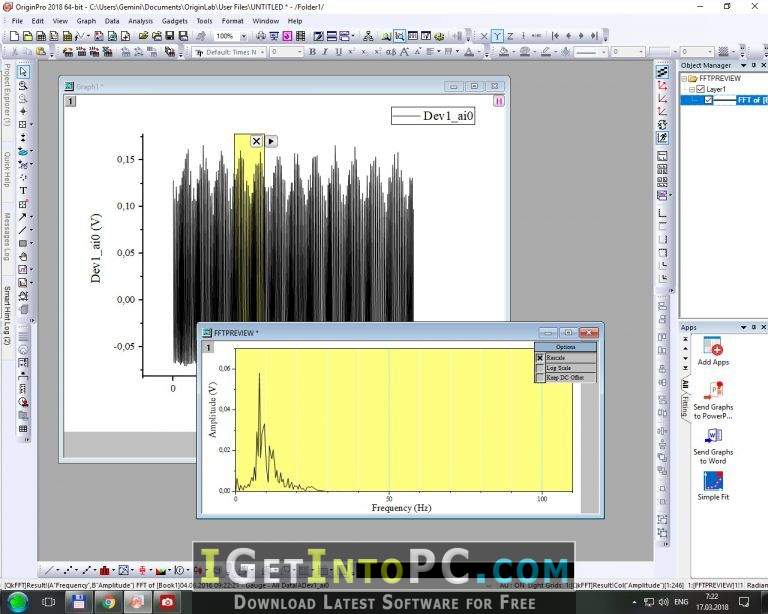Select the Pointer tool in left toolbar

[x=23, y=72]
